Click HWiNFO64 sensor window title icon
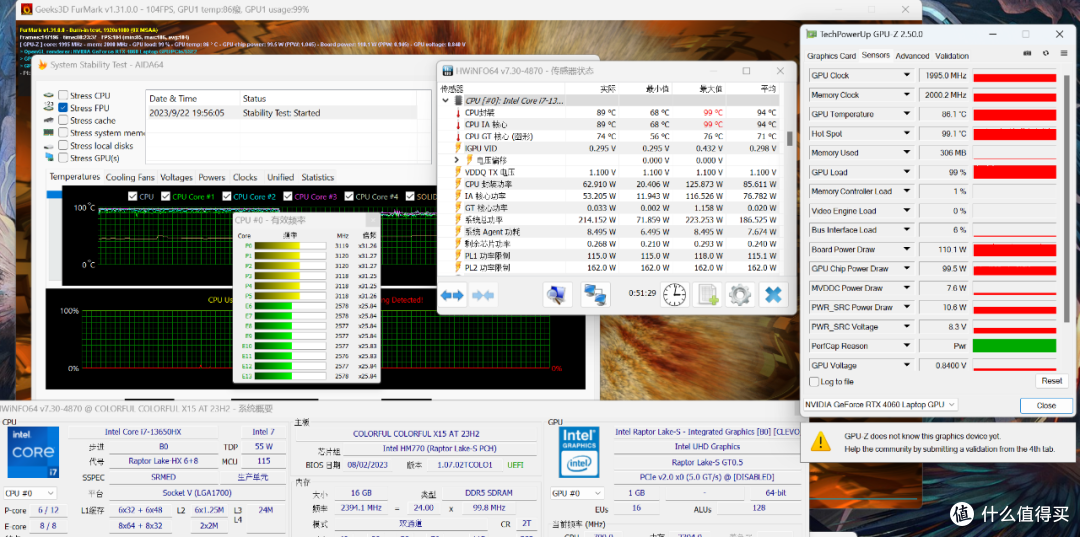 pos(447,71)
